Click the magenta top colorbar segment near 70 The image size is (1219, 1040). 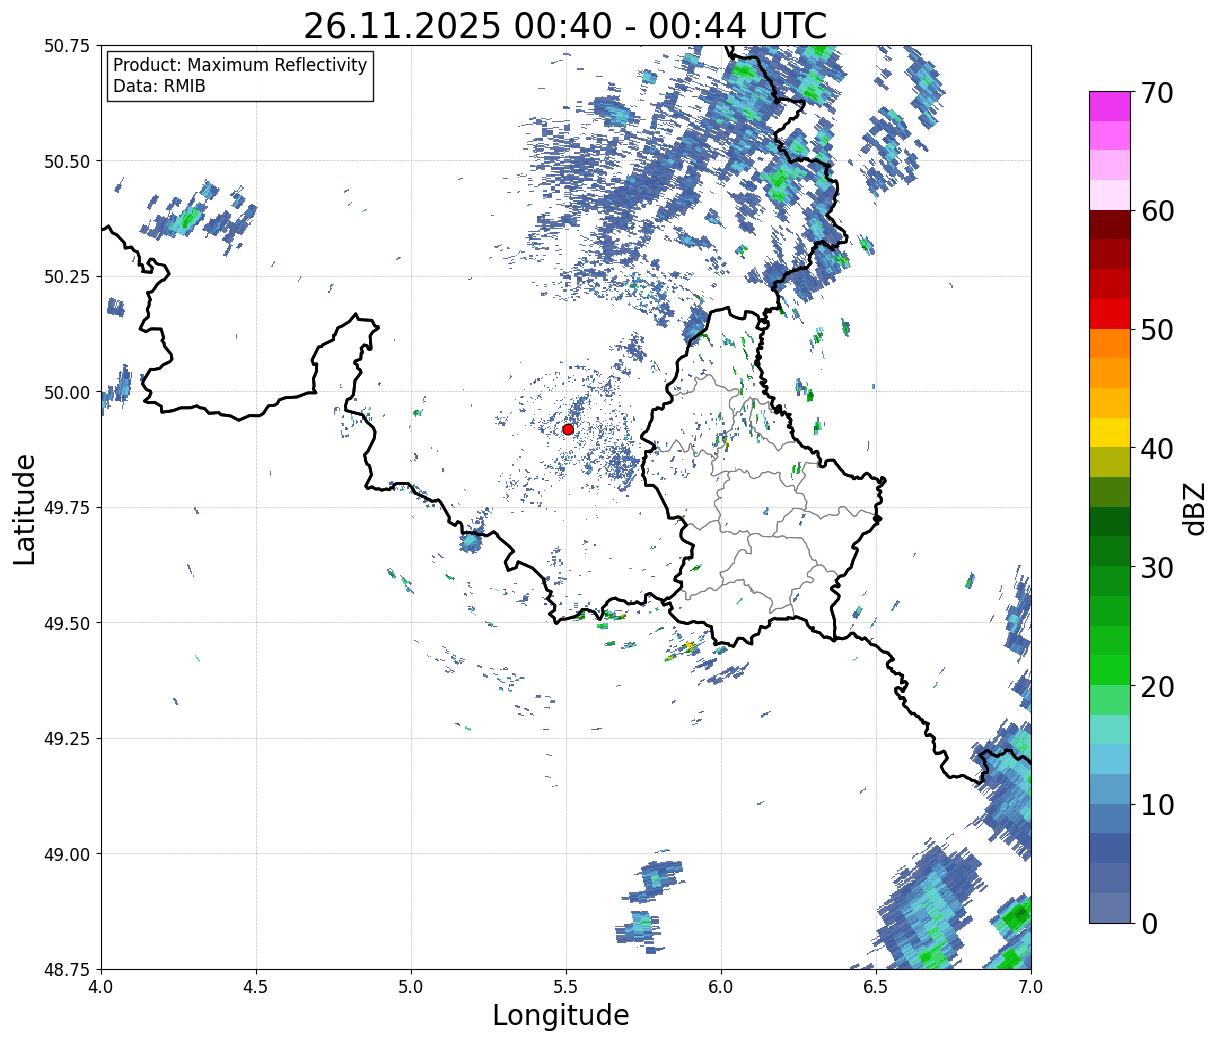1110,106
